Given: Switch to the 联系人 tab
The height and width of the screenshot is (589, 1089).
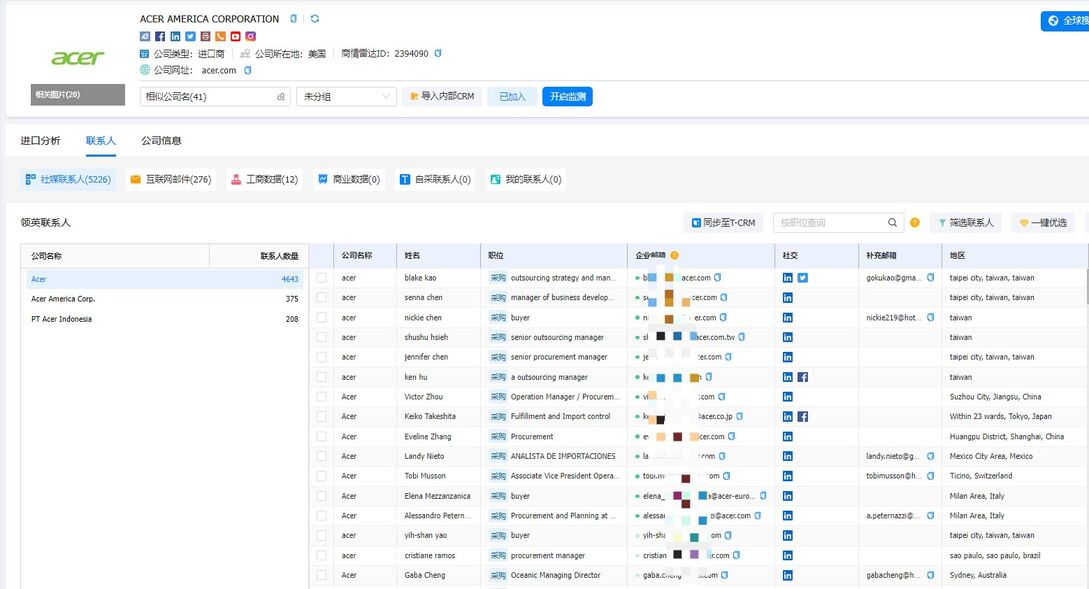Looking at the screenshot, I should click(x=101, y=140).
